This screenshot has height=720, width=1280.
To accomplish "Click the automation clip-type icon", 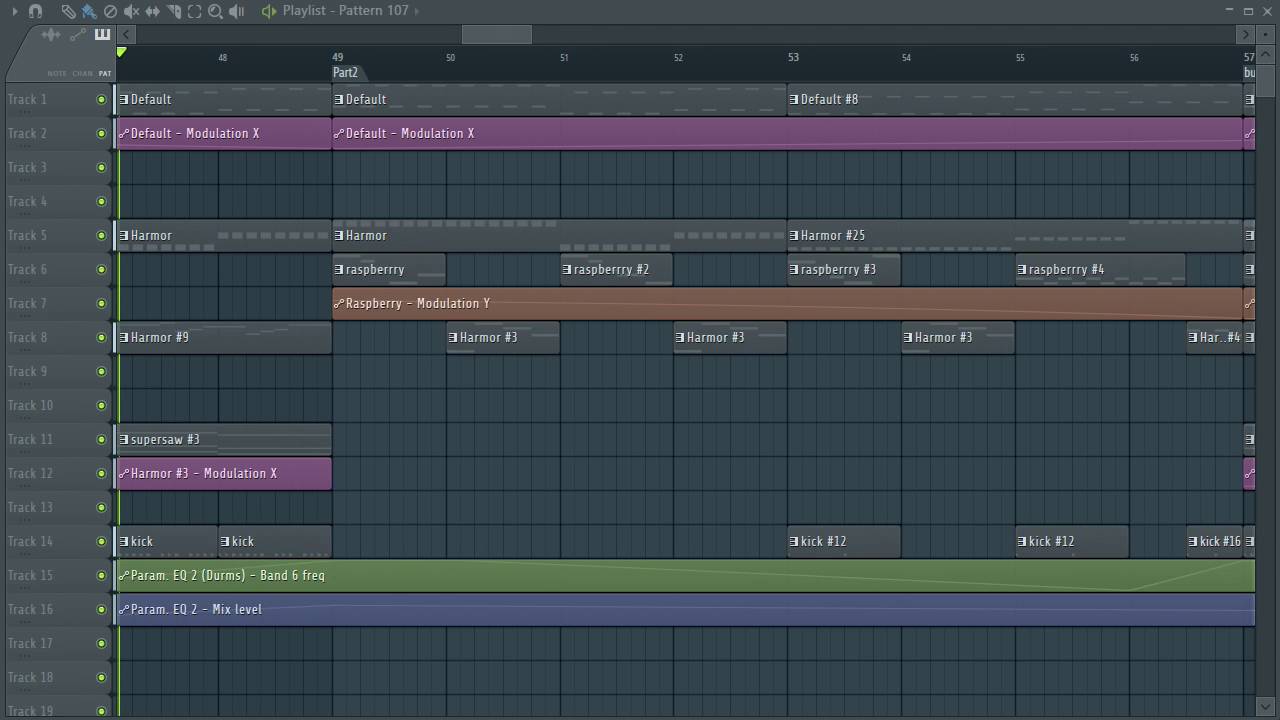I will click(x=77, y=35).
